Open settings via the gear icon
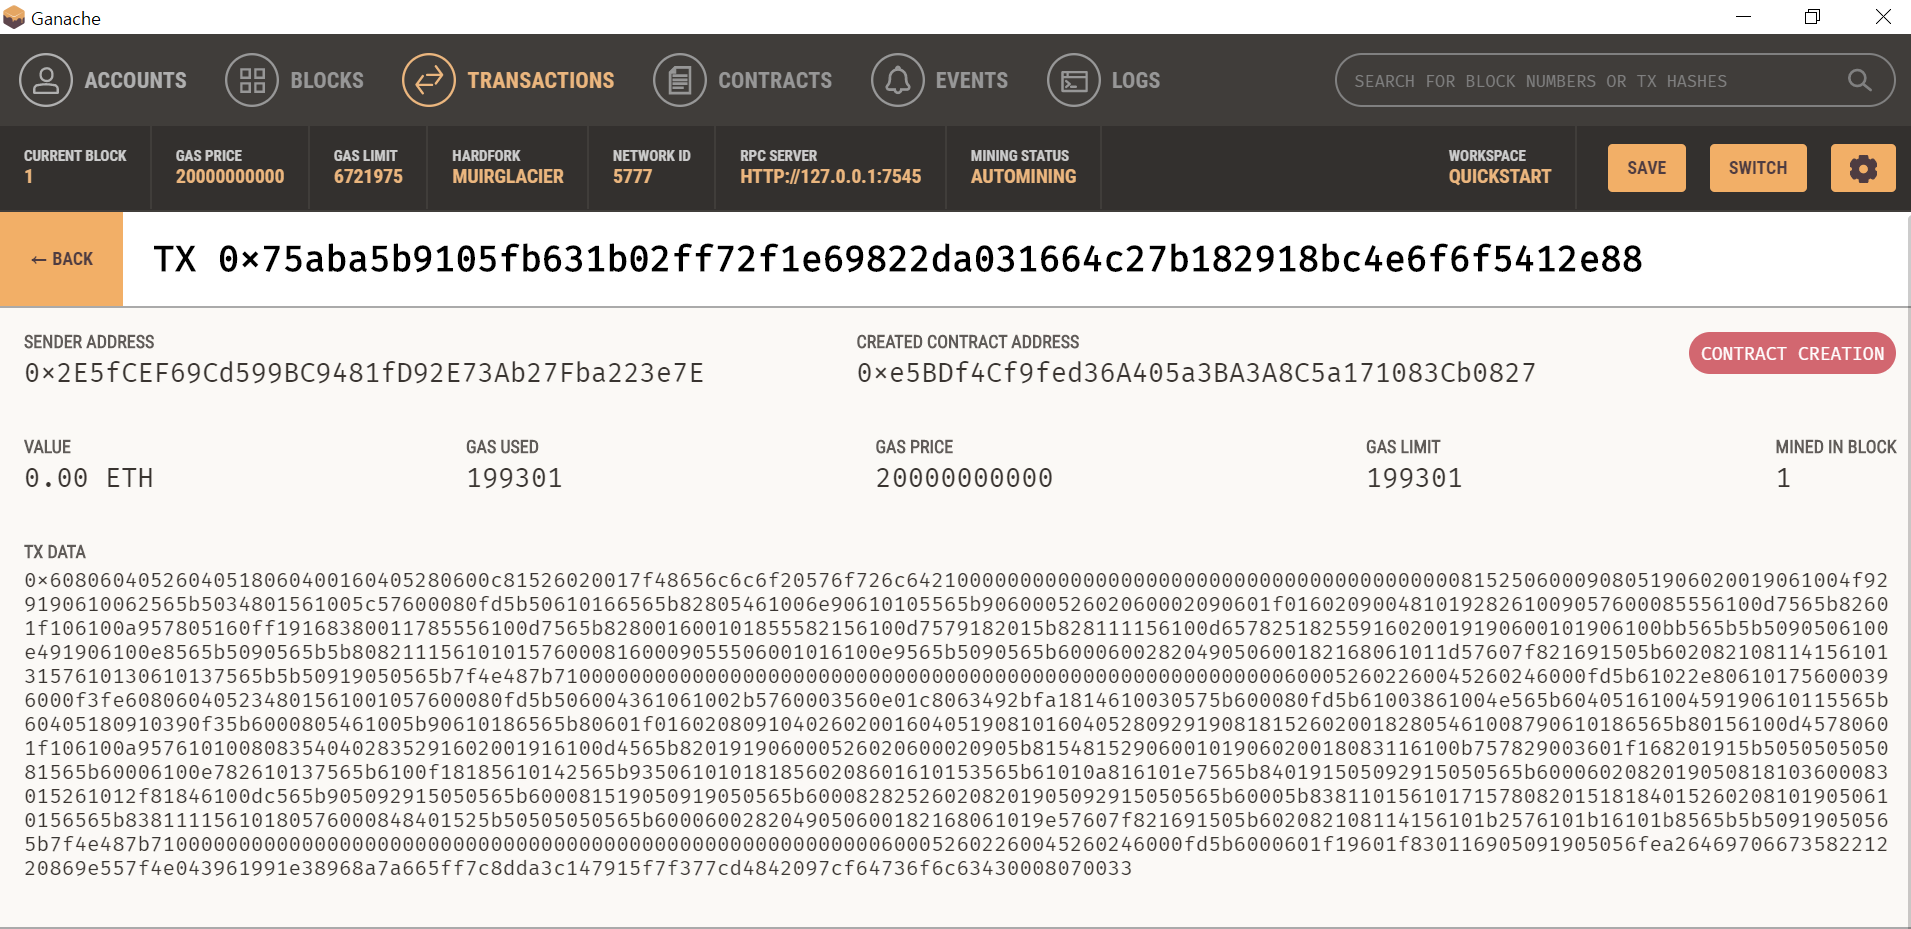Viewport: 1911px width, 929px height. pos(1863,168)
